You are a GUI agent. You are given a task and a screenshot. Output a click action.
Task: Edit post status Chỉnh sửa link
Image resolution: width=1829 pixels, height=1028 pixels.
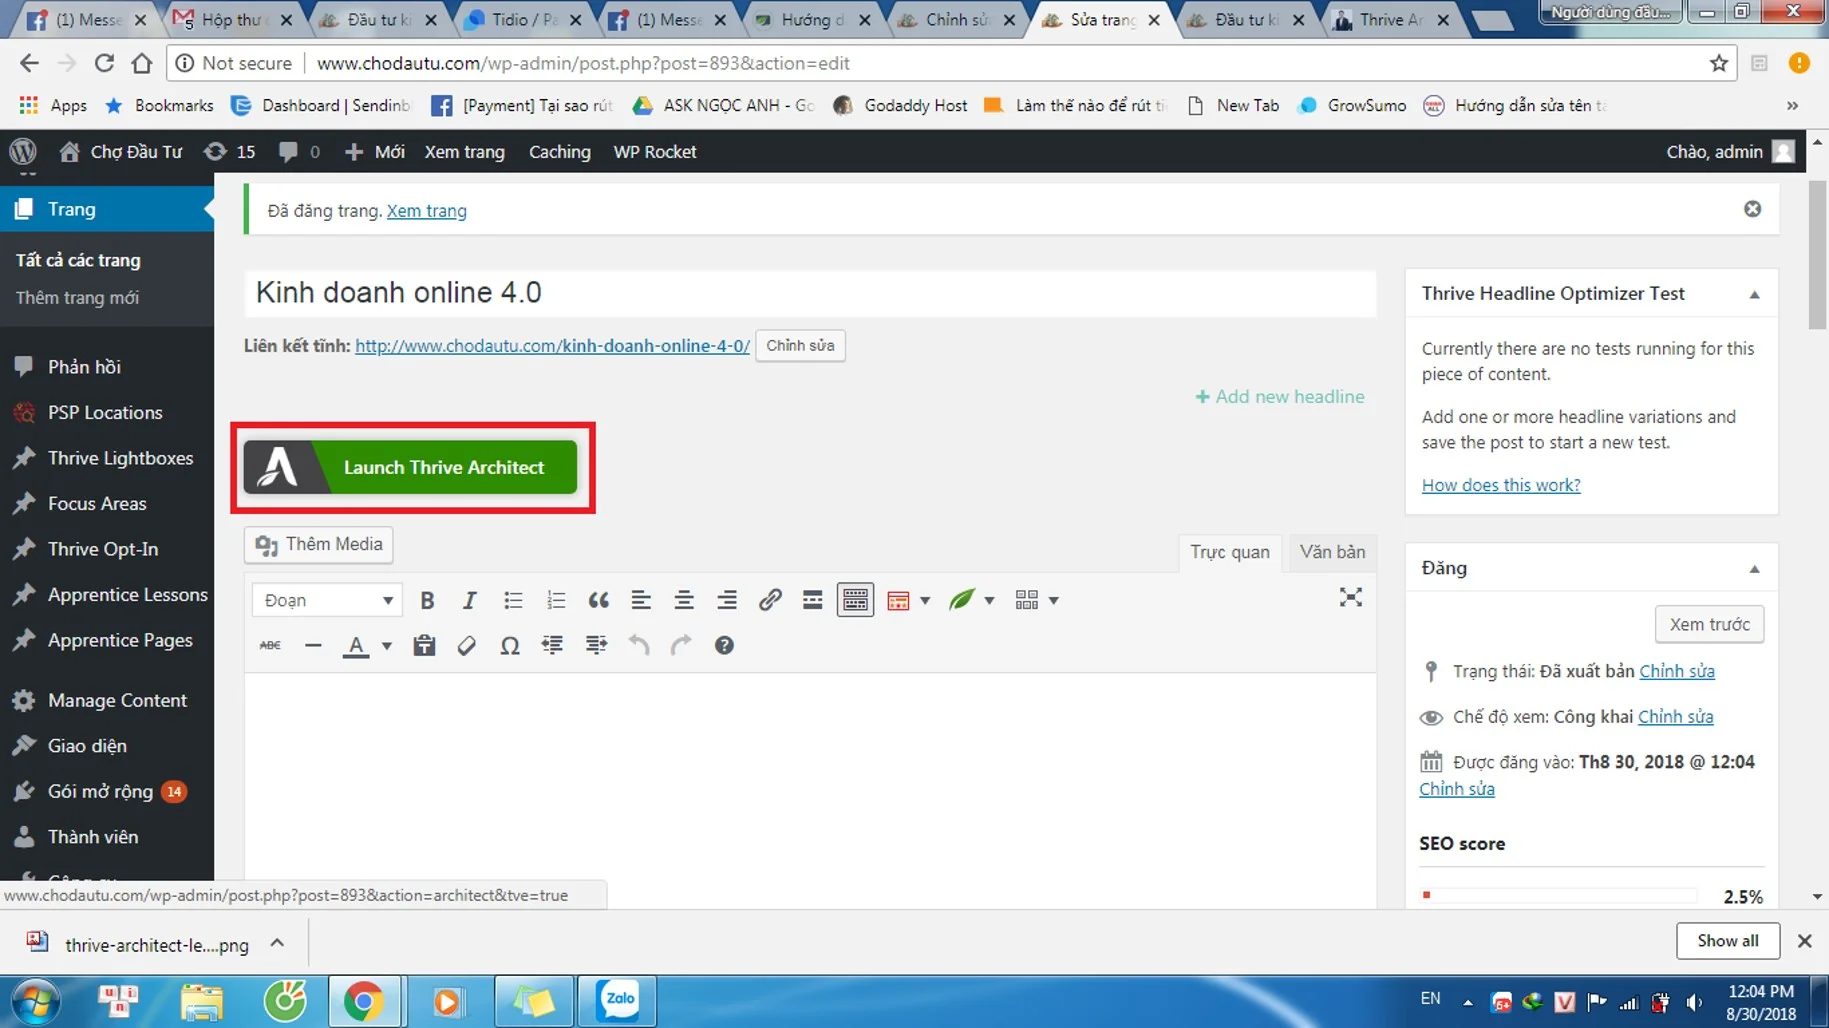coord(1677,671)
